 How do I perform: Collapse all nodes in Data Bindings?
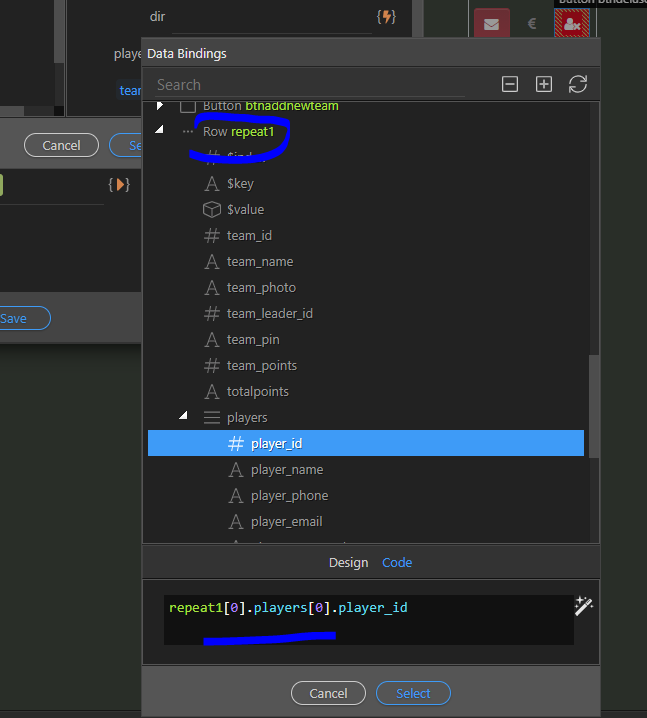[510, 85]
